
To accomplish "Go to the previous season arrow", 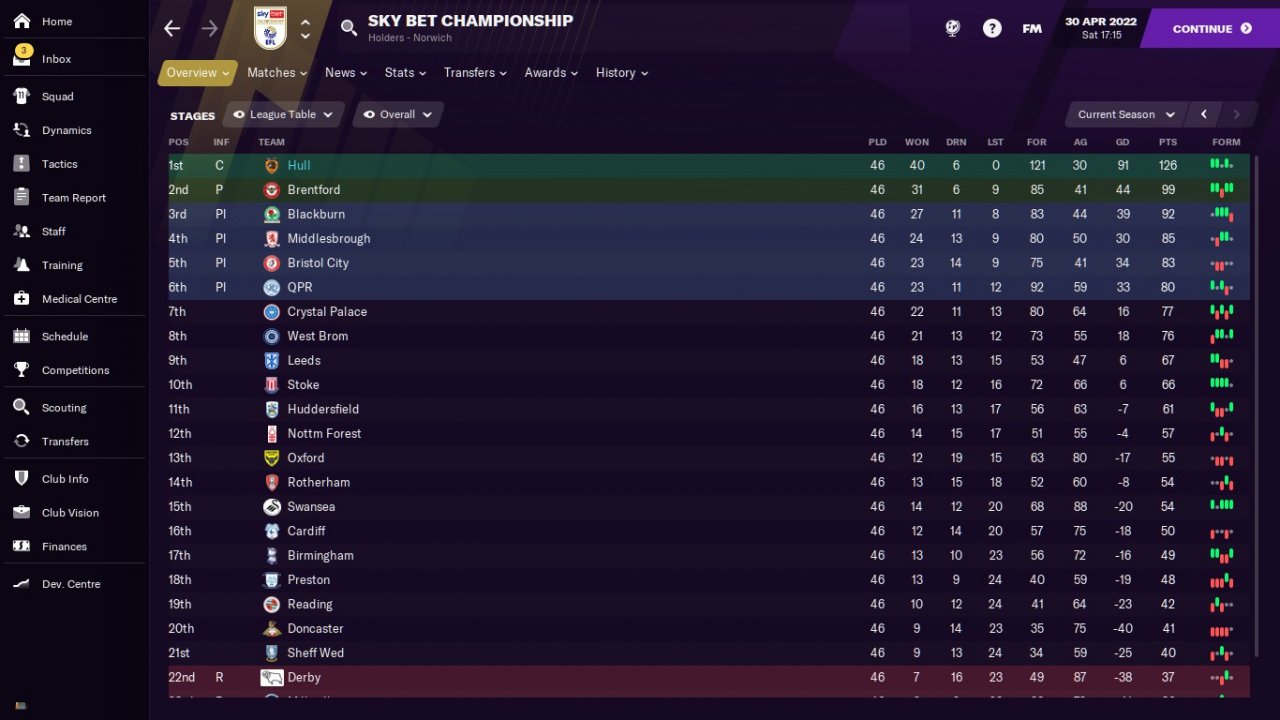I will coord(1204,115).
